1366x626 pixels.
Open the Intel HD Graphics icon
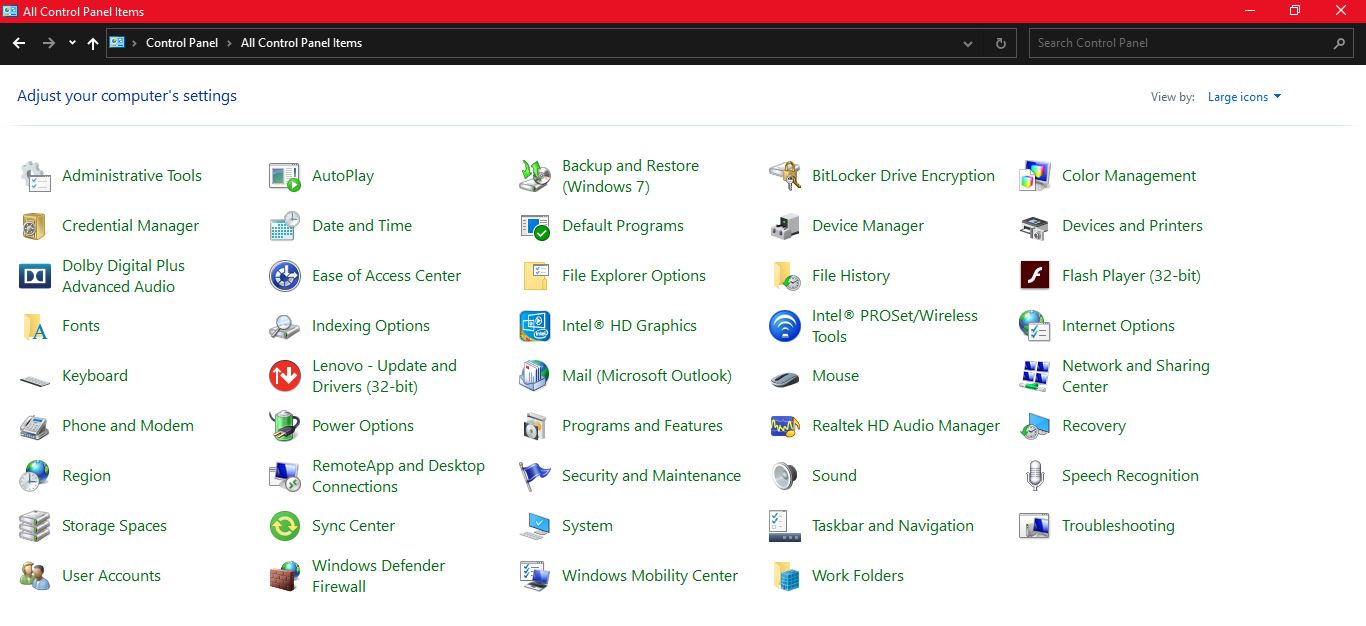(535, 326)
